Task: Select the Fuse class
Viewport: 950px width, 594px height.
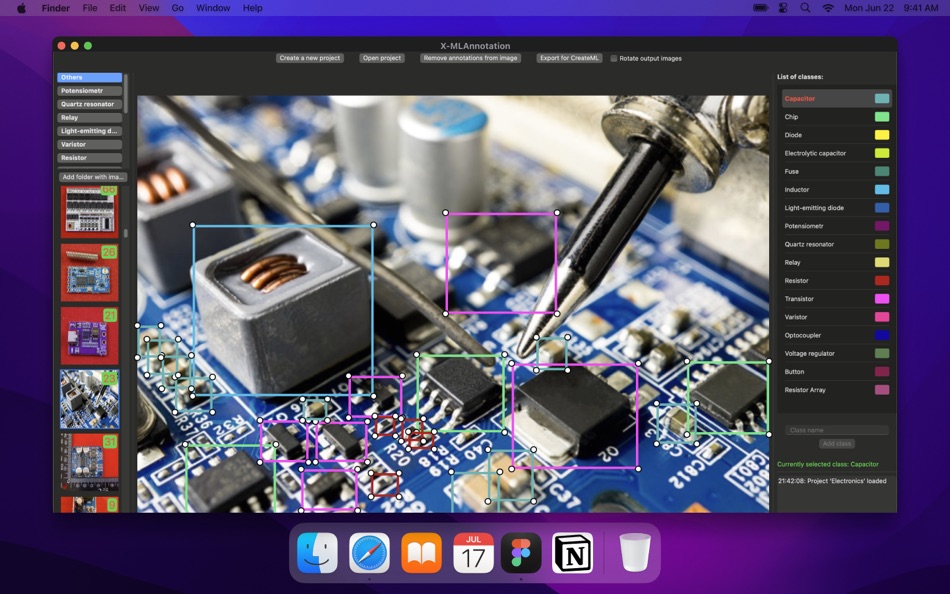Action: 836,171
